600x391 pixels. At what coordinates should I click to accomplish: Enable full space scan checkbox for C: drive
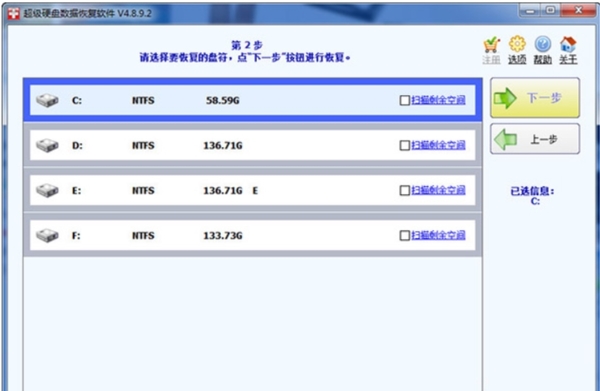[x=404, y=101]
